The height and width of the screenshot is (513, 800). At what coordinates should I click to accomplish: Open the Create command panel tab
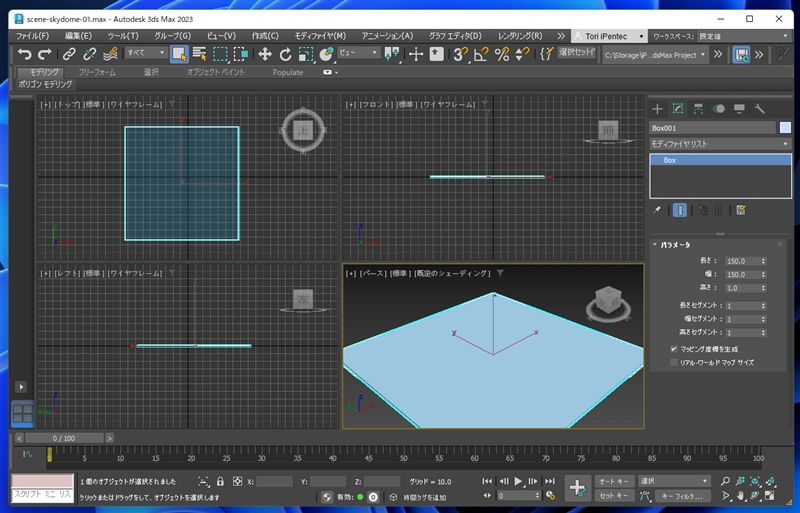coord(657,109)
